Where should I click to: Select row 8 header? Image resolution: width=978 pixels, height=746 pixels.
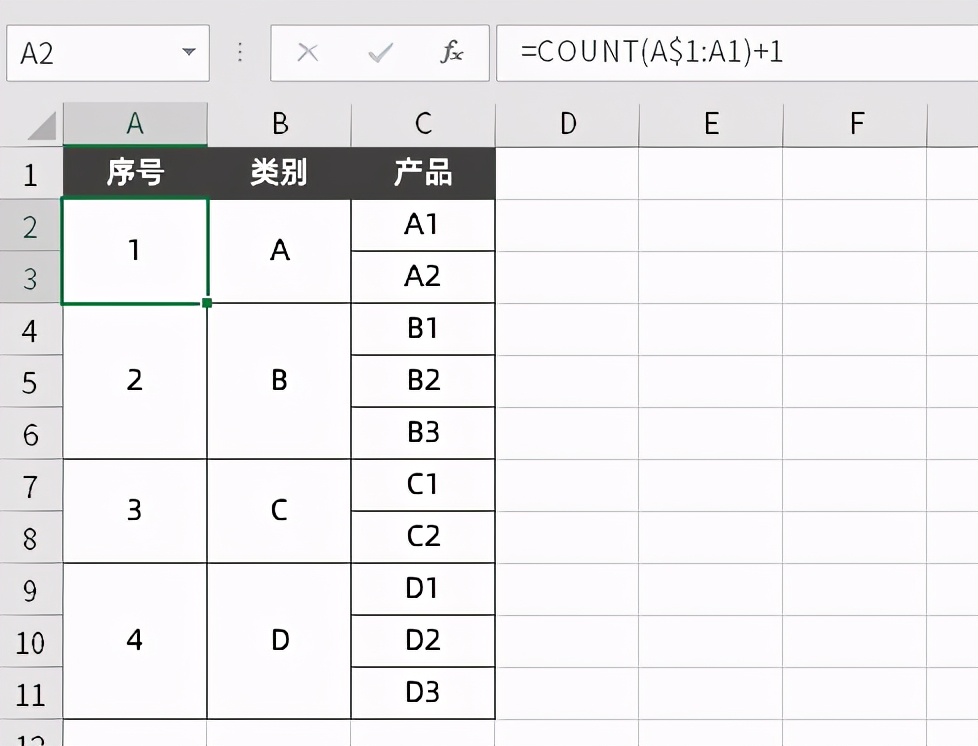coord(31,538)
